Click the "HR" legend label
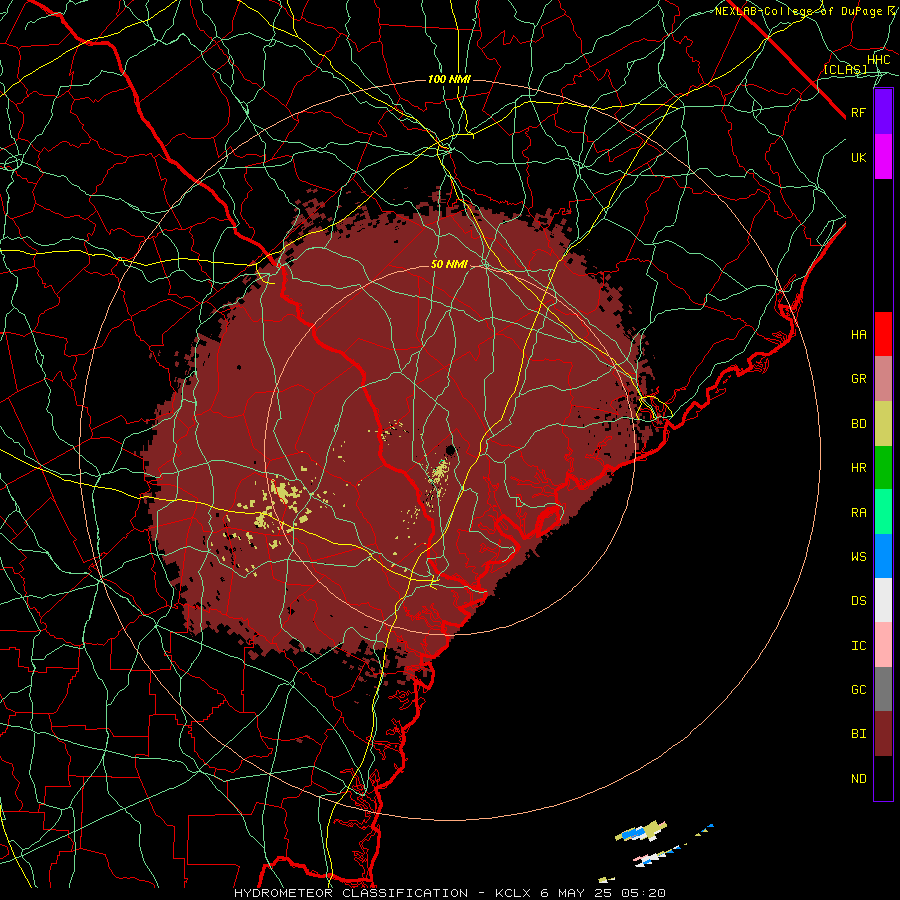 tap(858, 468)
